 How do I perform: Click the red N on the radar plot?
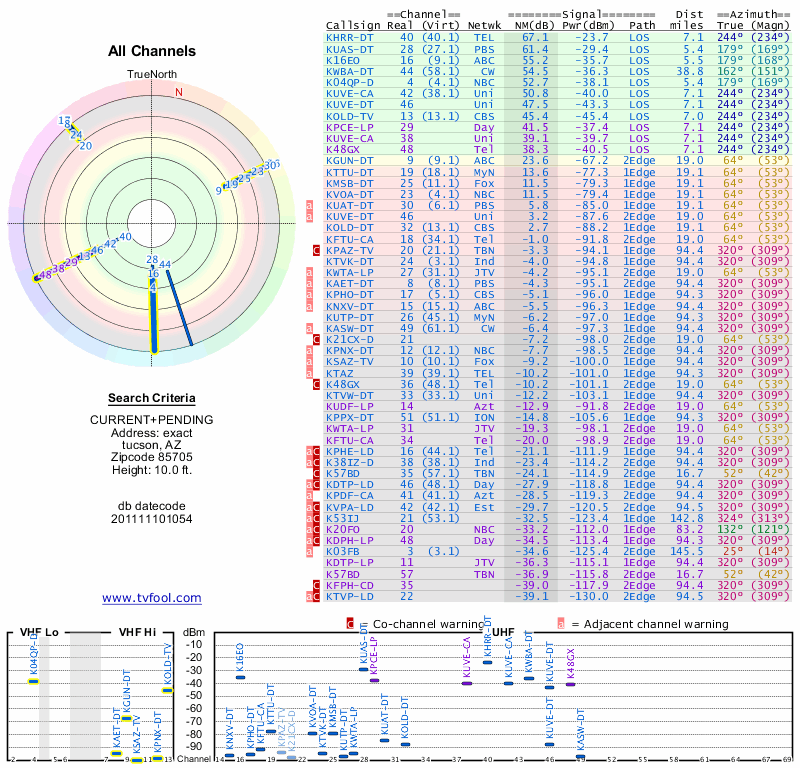coord(179,92)
